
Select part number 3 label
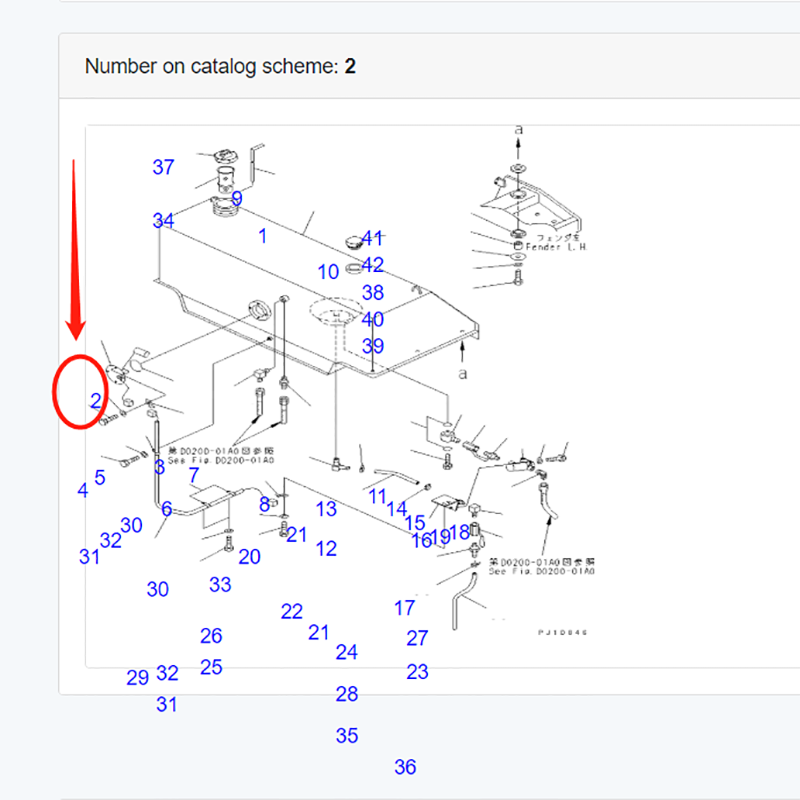(x=159, y=466)
